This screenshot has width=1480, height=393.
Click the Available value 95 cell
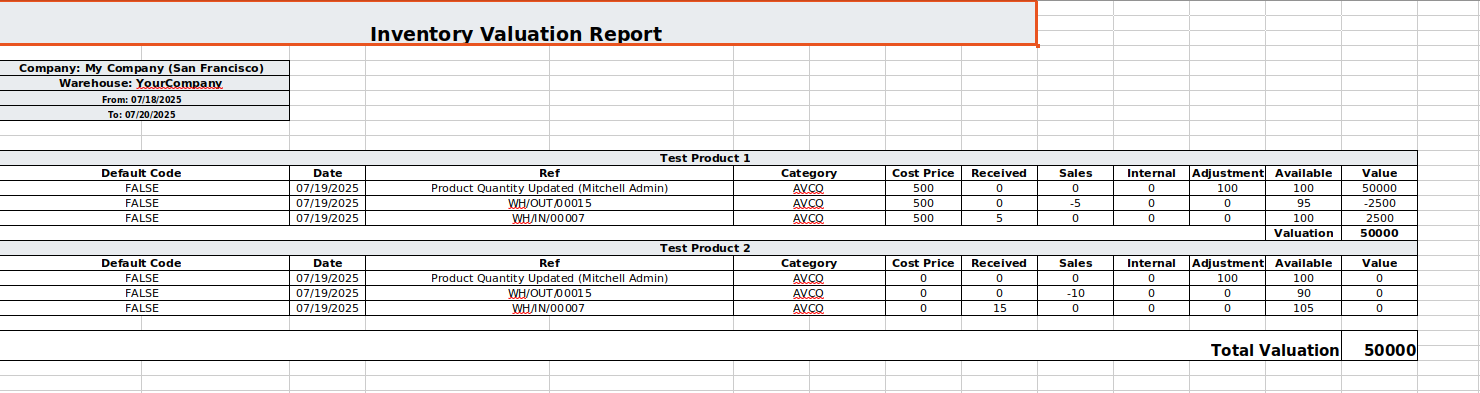pyautogui.click(x=1304, y=203)
